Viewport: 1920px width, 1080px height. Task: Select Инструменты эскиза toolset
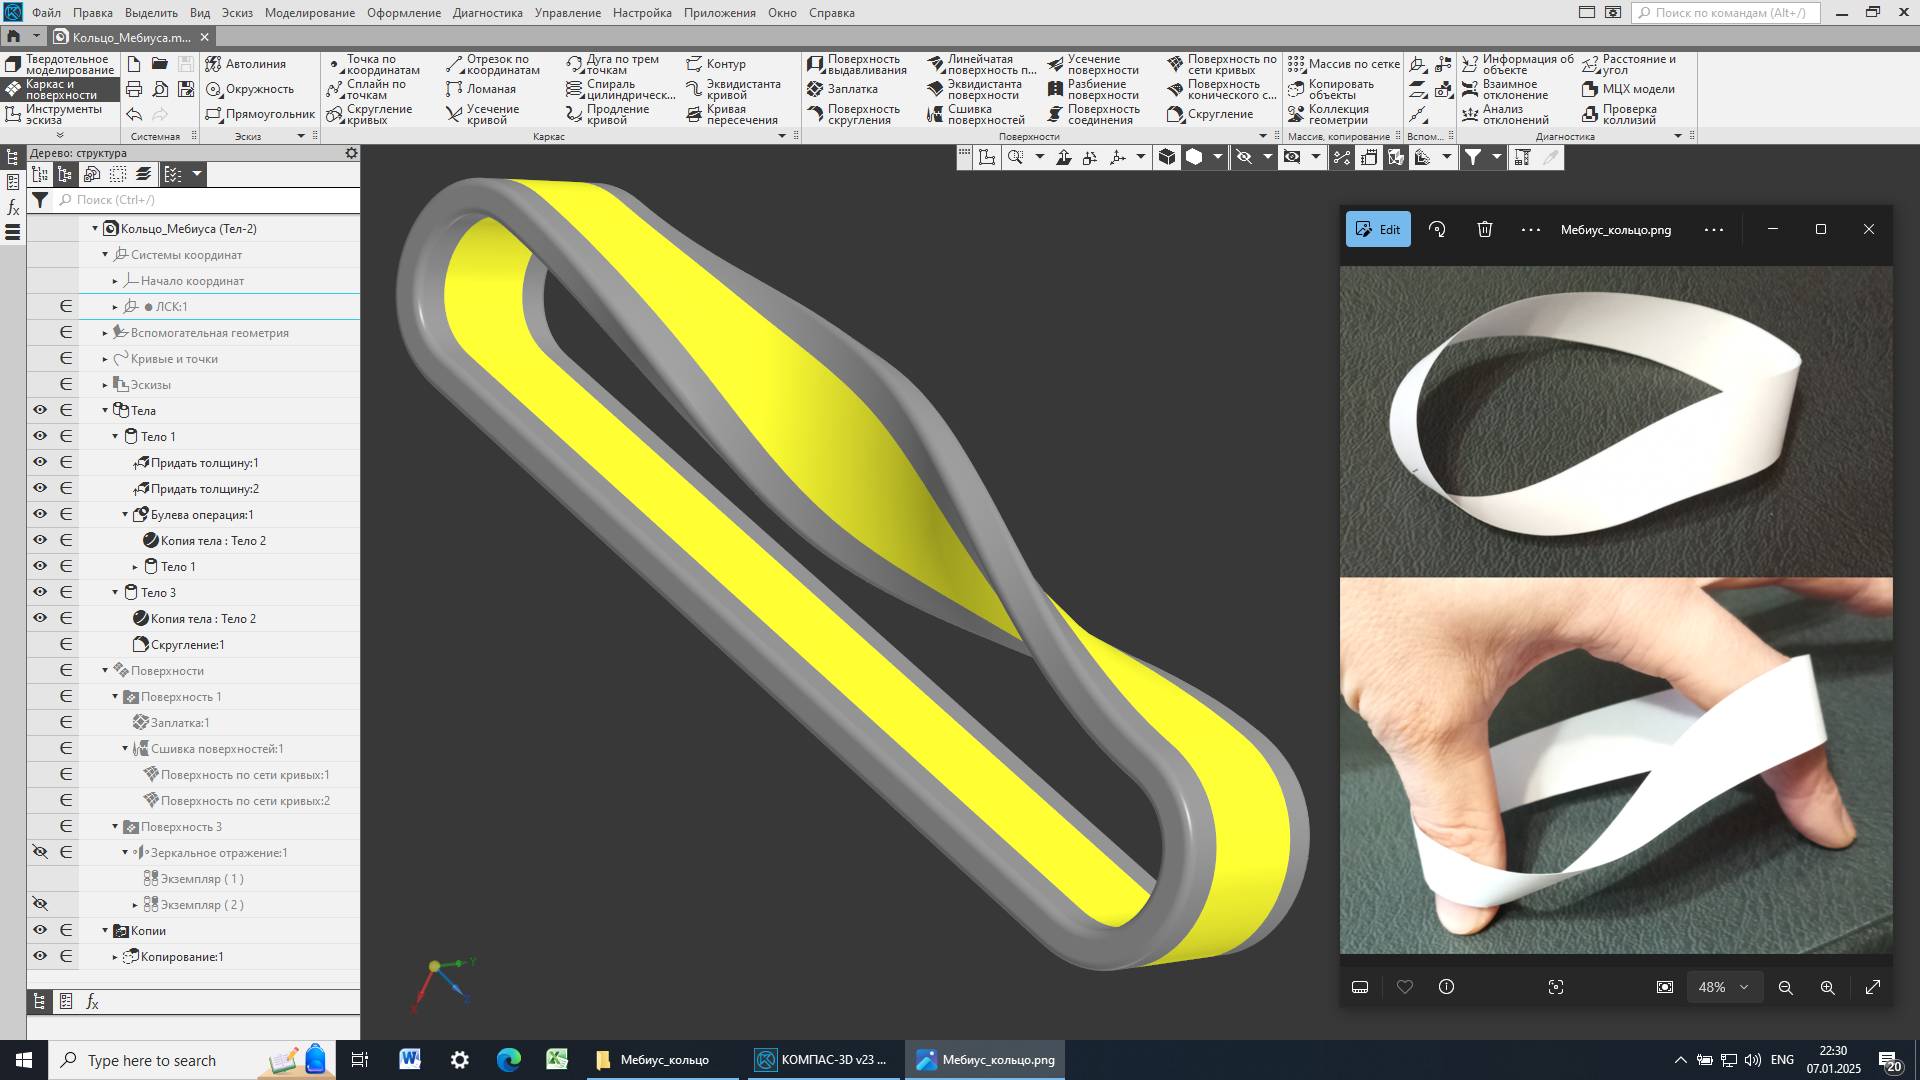click(x=59, y=114)
